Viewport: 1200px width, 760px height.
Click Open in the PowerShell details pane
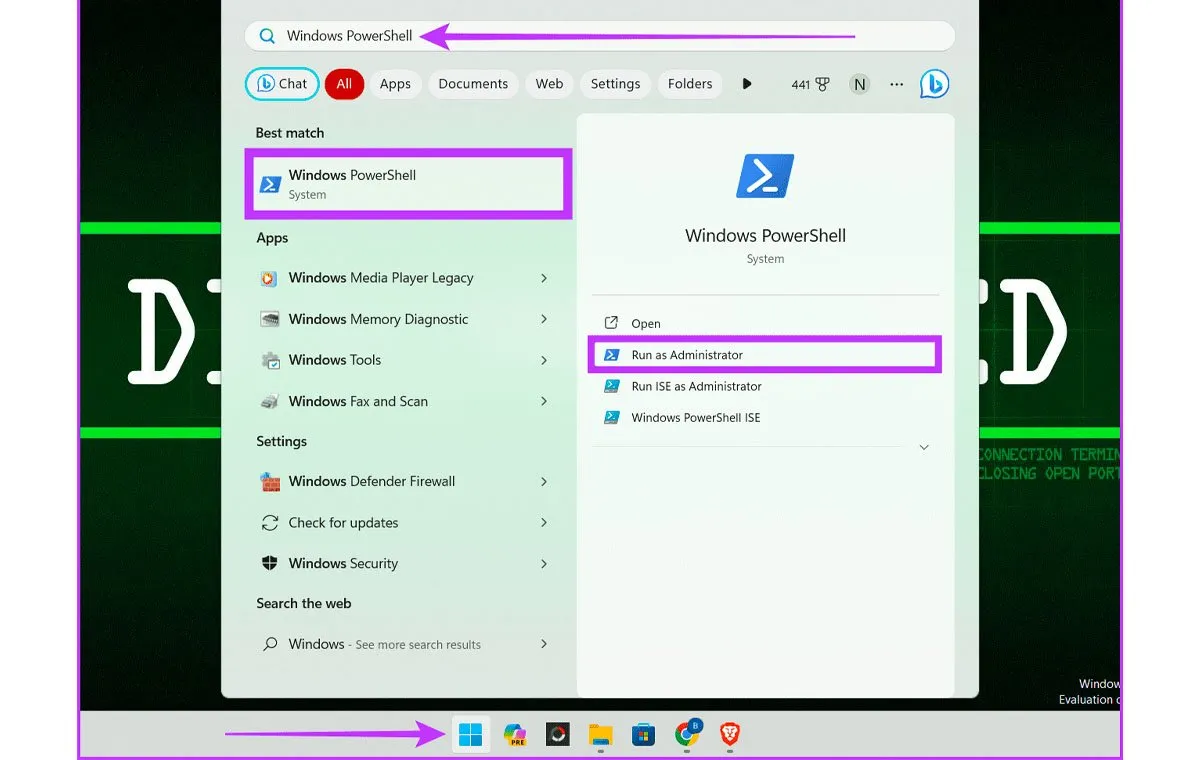pyautogui.click(x=646, y=324)
